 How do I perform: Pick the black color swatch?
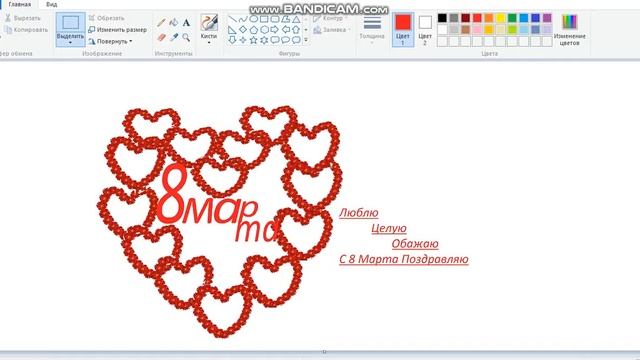(x=442, y=18)
